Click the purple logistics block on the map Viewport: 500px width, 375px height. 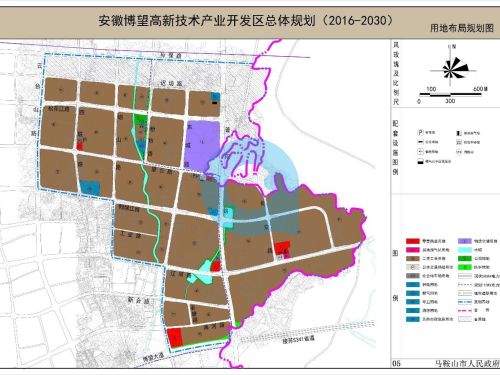[x=202, y=144]
